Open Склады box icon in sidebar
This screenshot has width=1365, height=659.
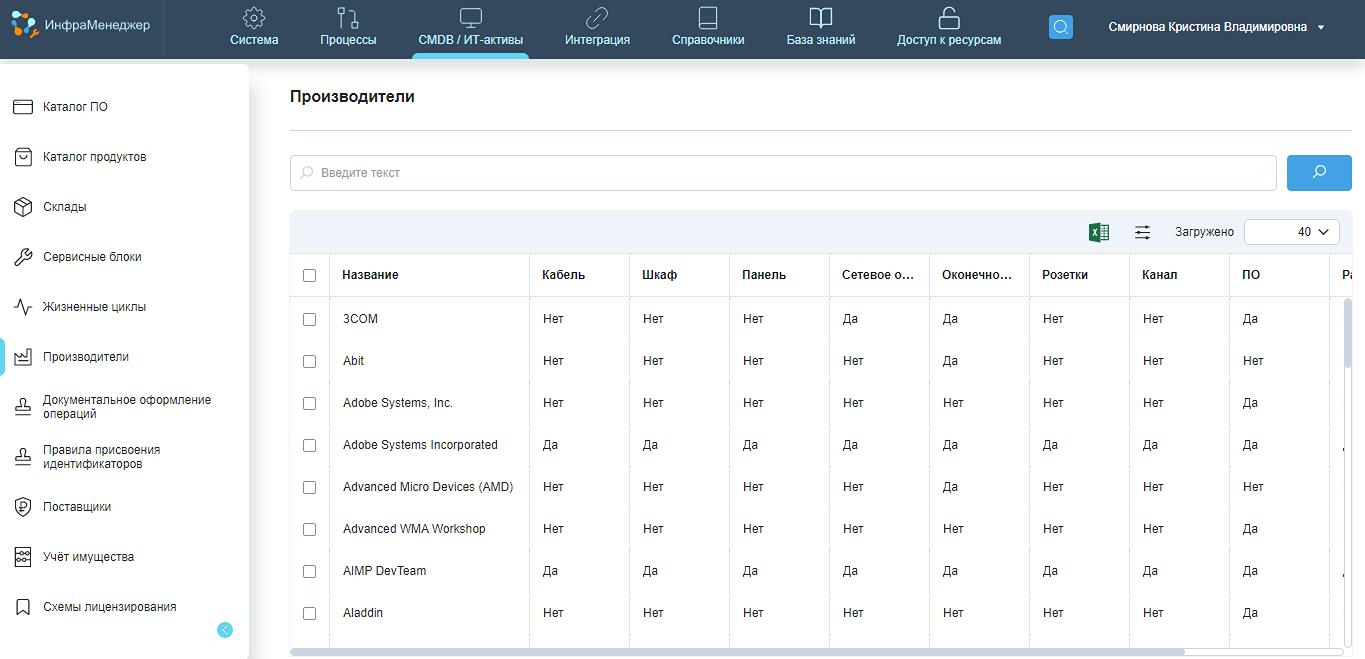pyautogui.click(x=23, y=207)
